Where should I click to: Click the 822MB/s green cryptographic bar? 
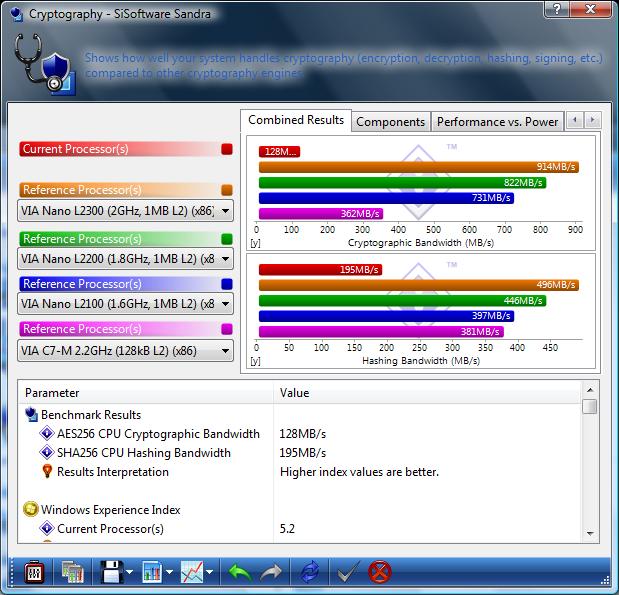pyautogui.click(x=403, y=183)
